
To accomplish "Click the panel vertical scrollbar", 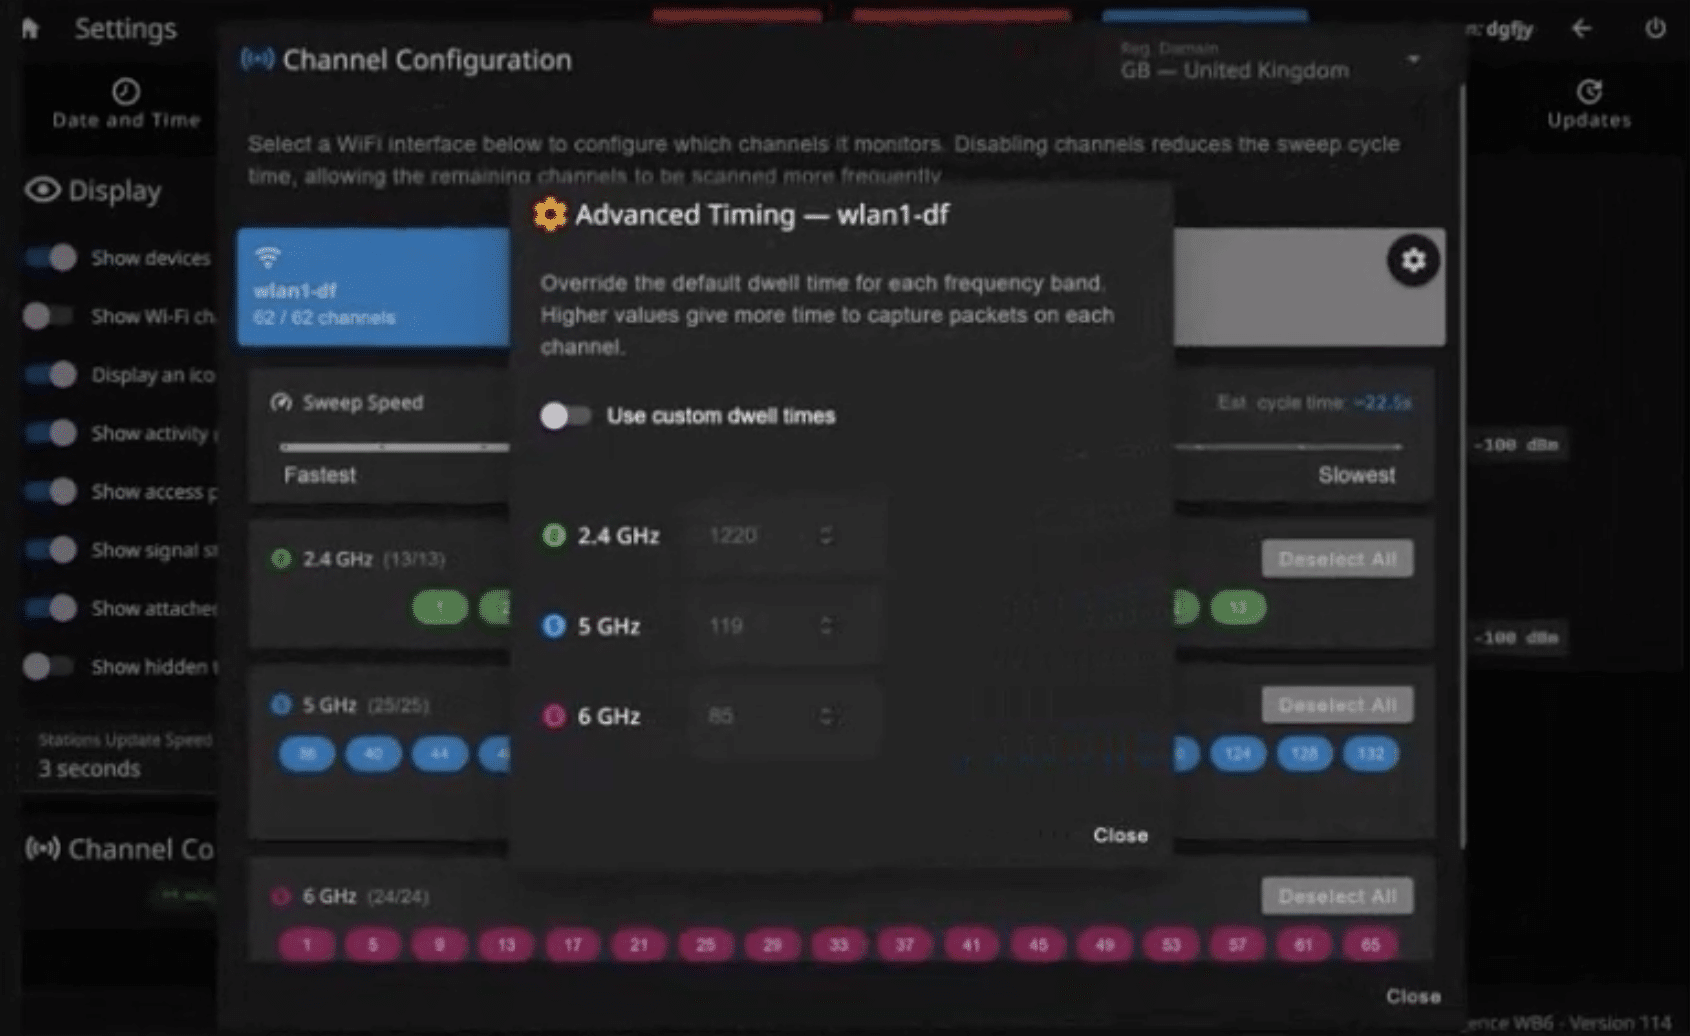I will pos(1462,465).
